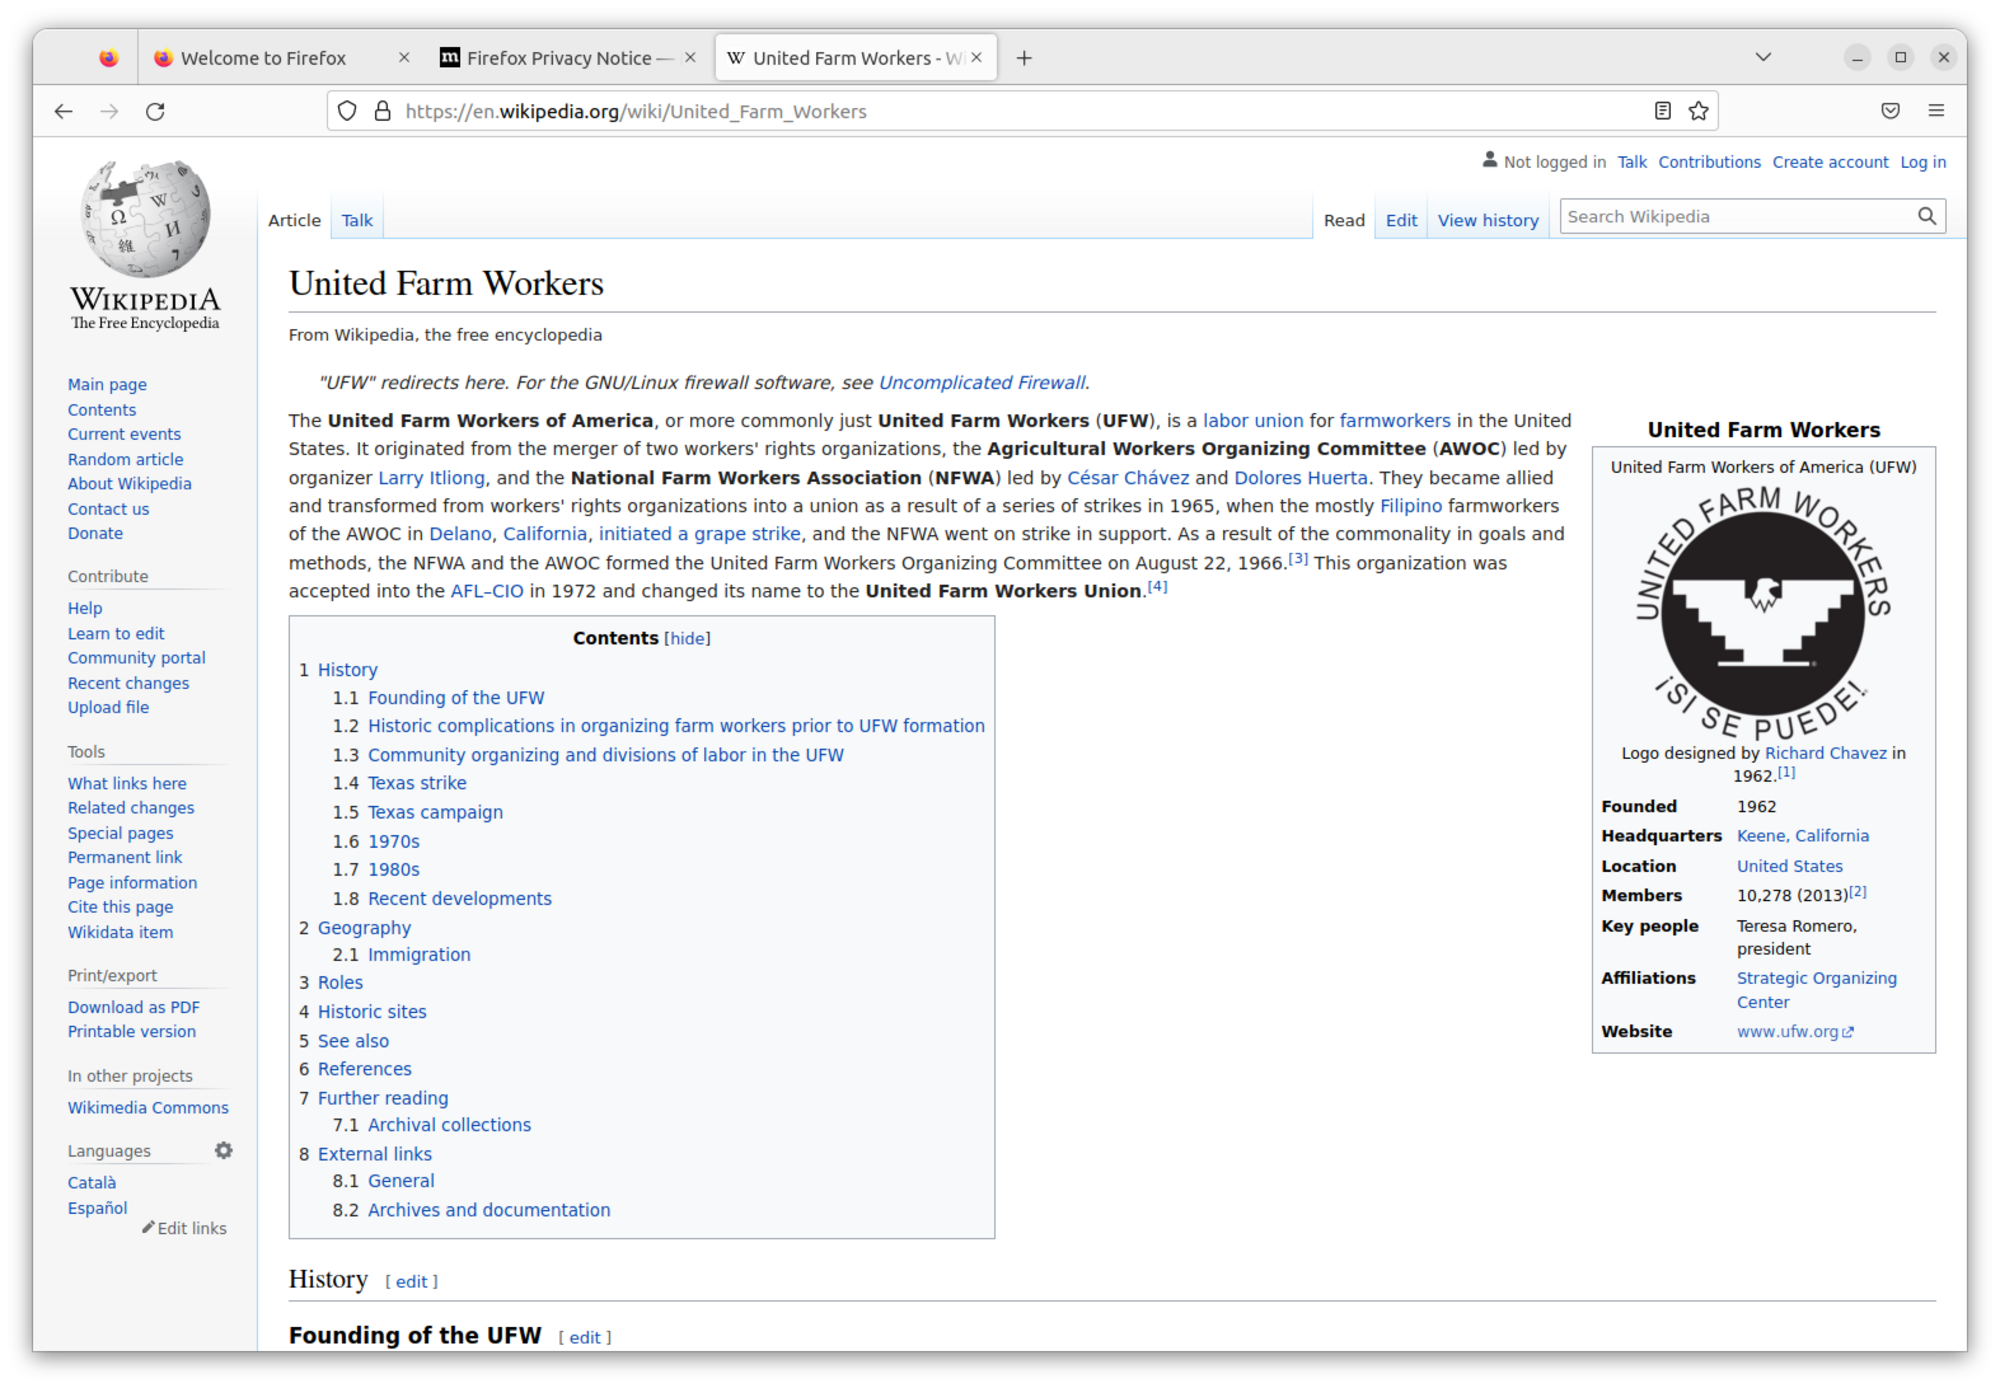Open the Firefox hamburger application menu
This screenshot has width=2000, height=1388.
tap(1936, 111)
